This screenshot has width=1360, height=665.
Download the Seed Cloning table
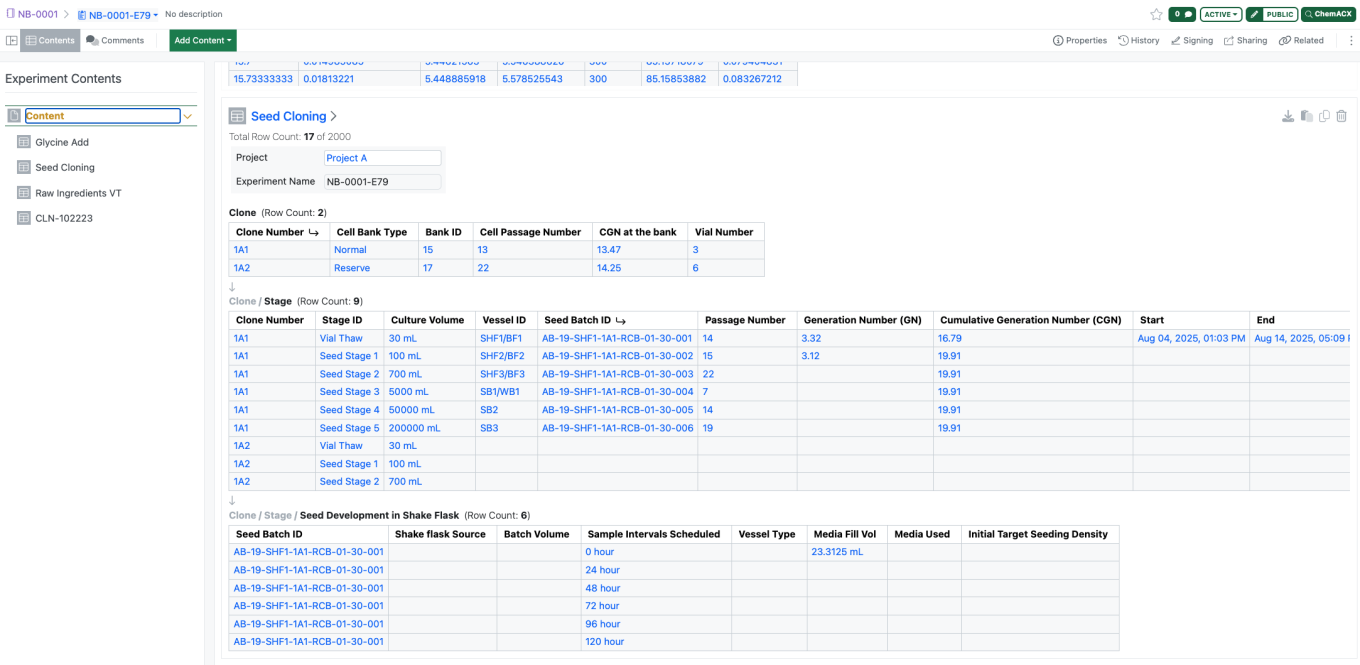pos(1288,117)
